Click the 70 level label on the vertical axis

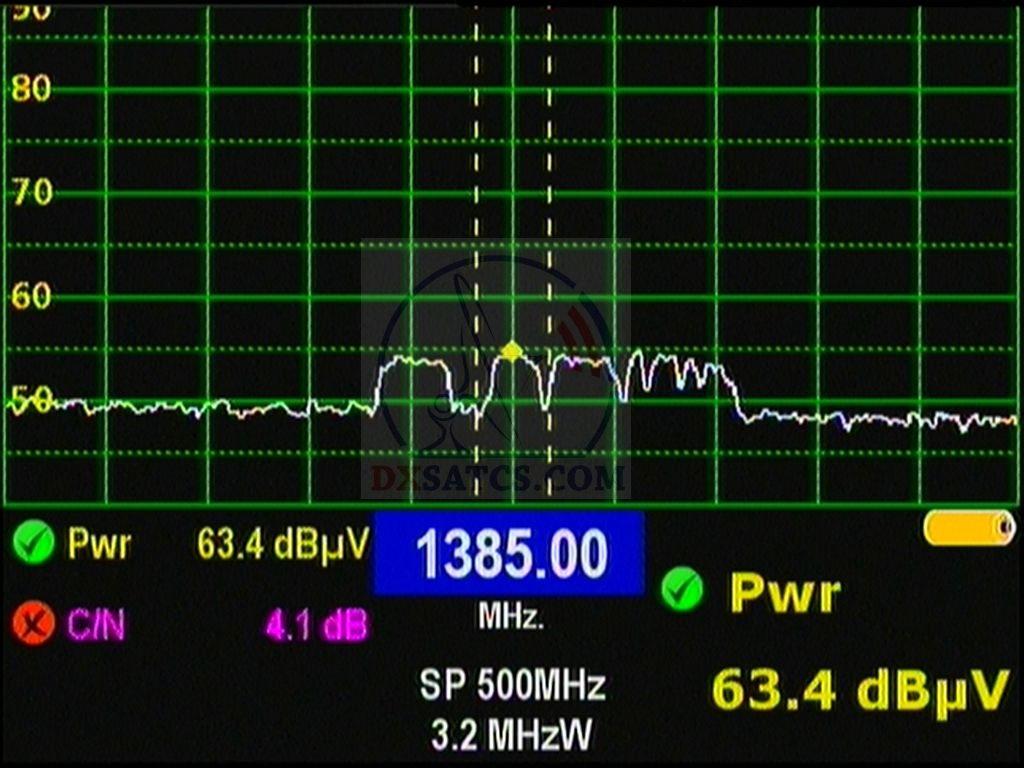[x=30, y=192]
